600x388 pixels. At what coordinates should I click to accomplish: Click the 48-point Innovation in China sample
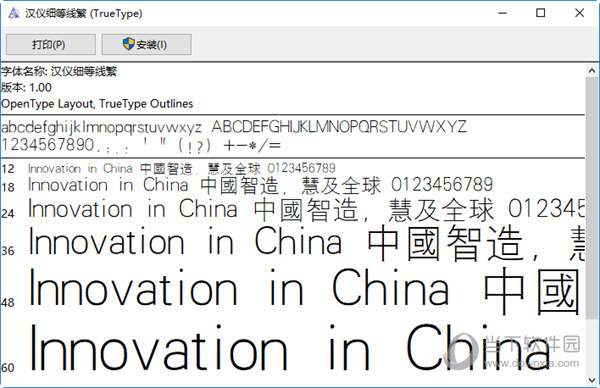point(239,287)
